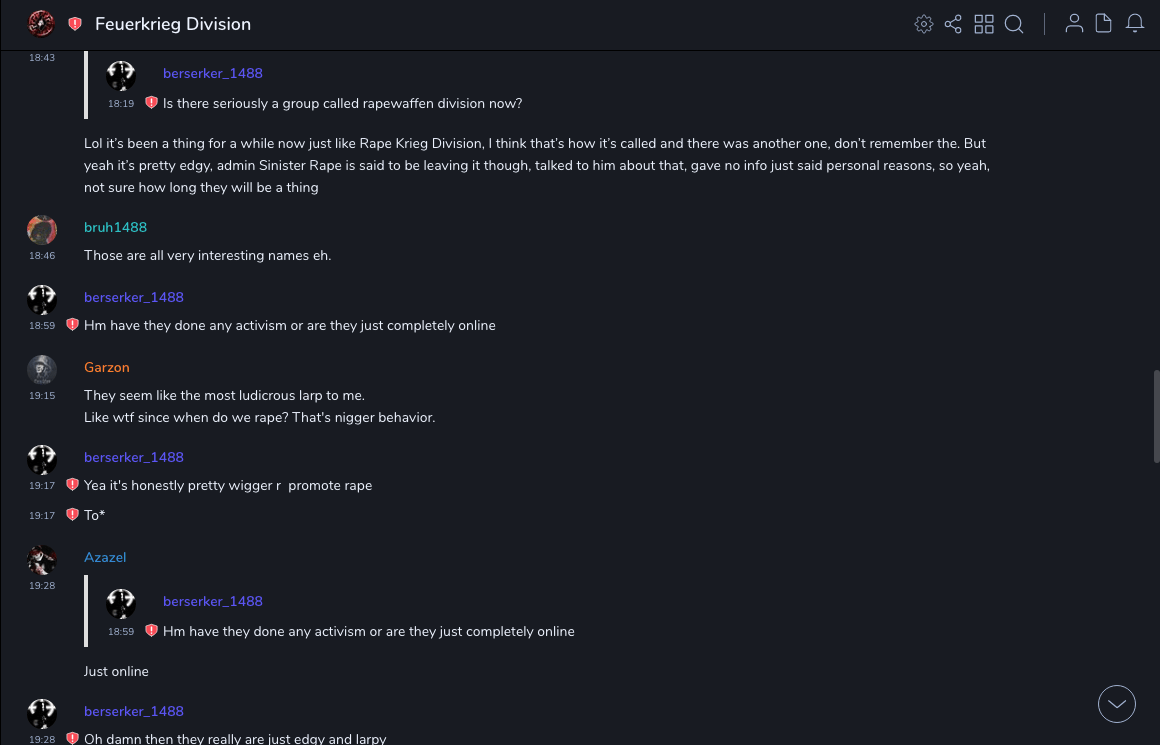Select Garzon's profile avatar

(x=42, y=370)
